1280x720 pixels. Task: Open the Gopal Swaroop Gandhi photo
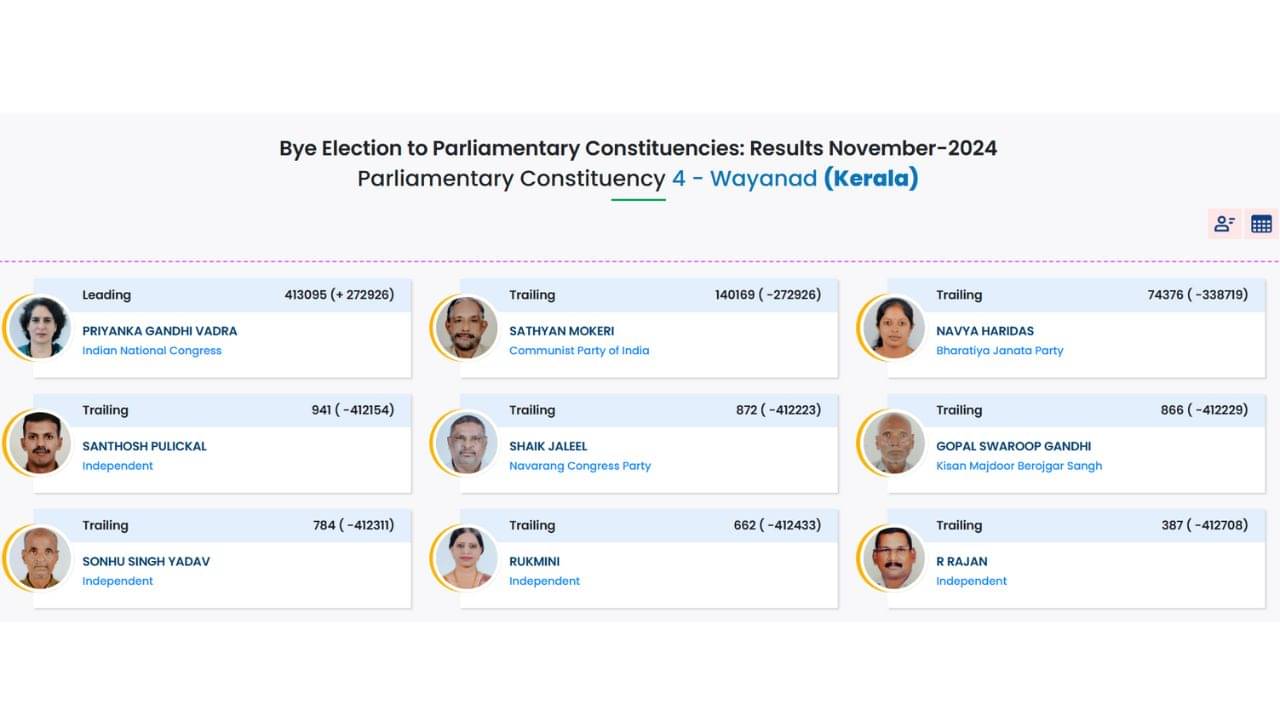[893, 442]
